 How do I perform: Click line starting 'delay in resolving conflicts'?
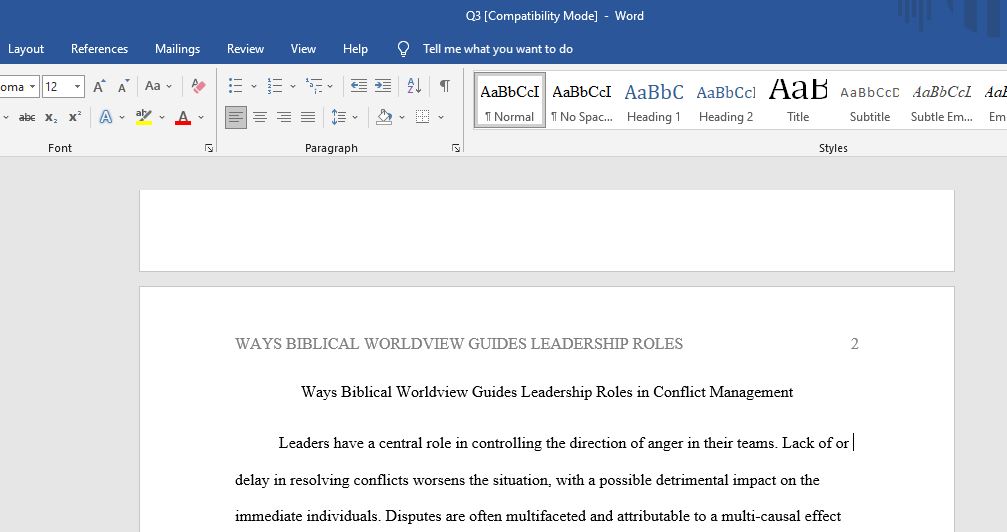click(x=527, y=480)
